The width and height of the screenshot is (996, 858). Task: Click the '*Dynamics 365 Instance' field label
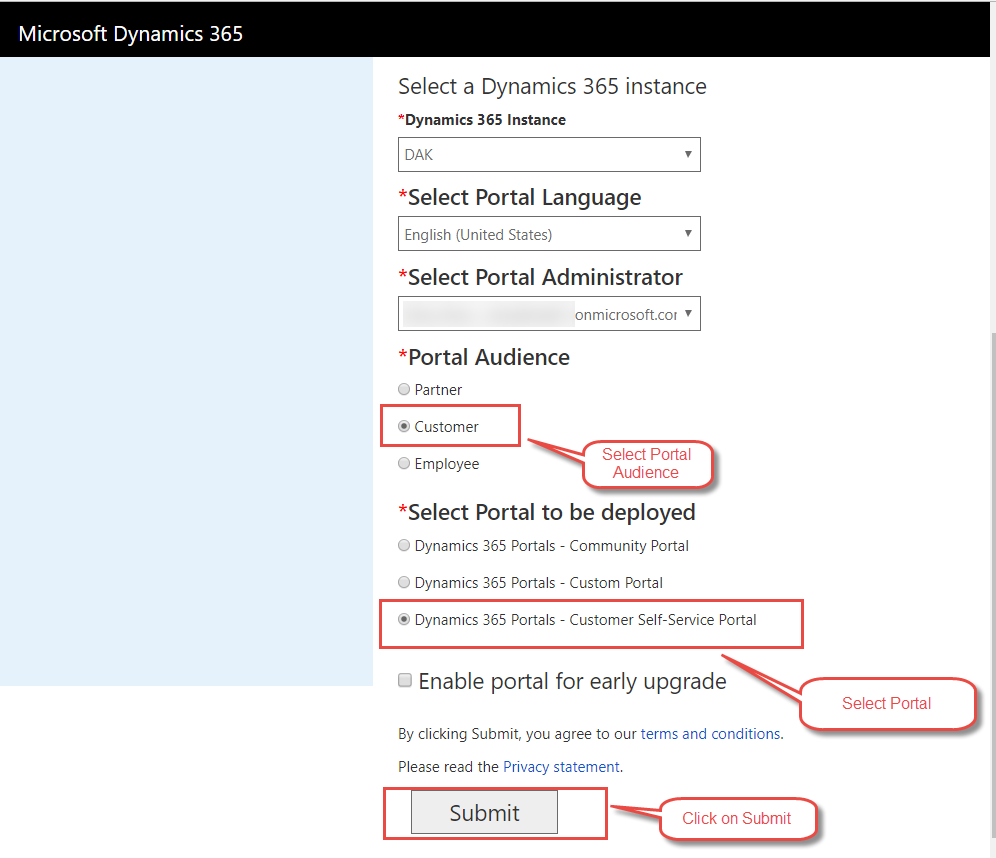pyautogui.click(x=482, y=120)
